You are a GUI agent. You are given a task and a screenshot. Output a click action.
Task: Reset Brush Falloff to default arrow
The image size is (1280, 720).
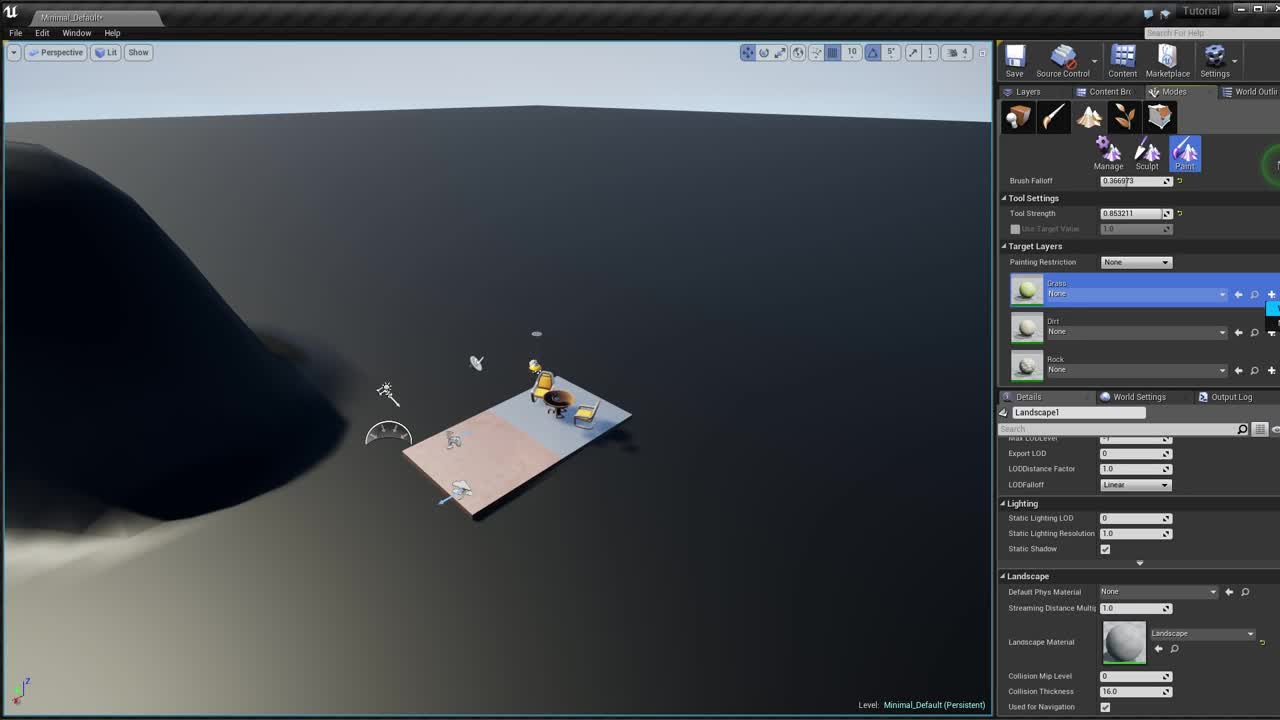click(1180, 181)
